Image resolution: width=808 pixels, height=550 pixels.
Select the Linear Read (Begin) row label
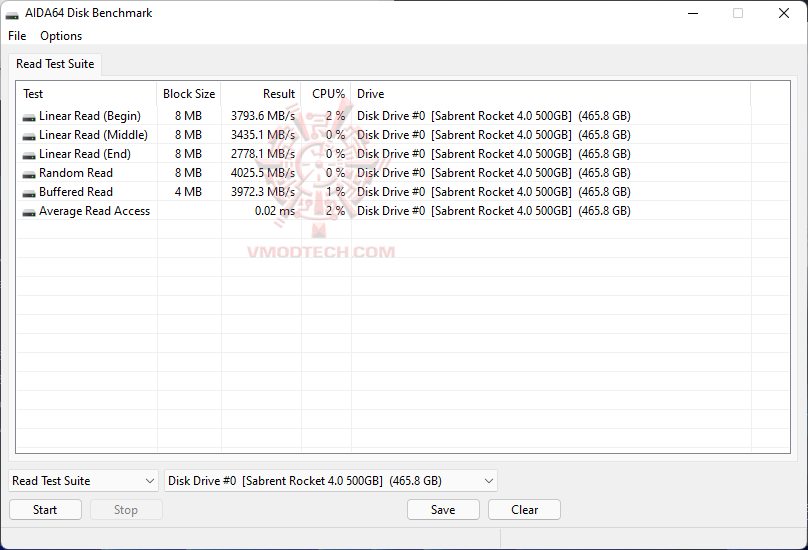coord(90,116)
